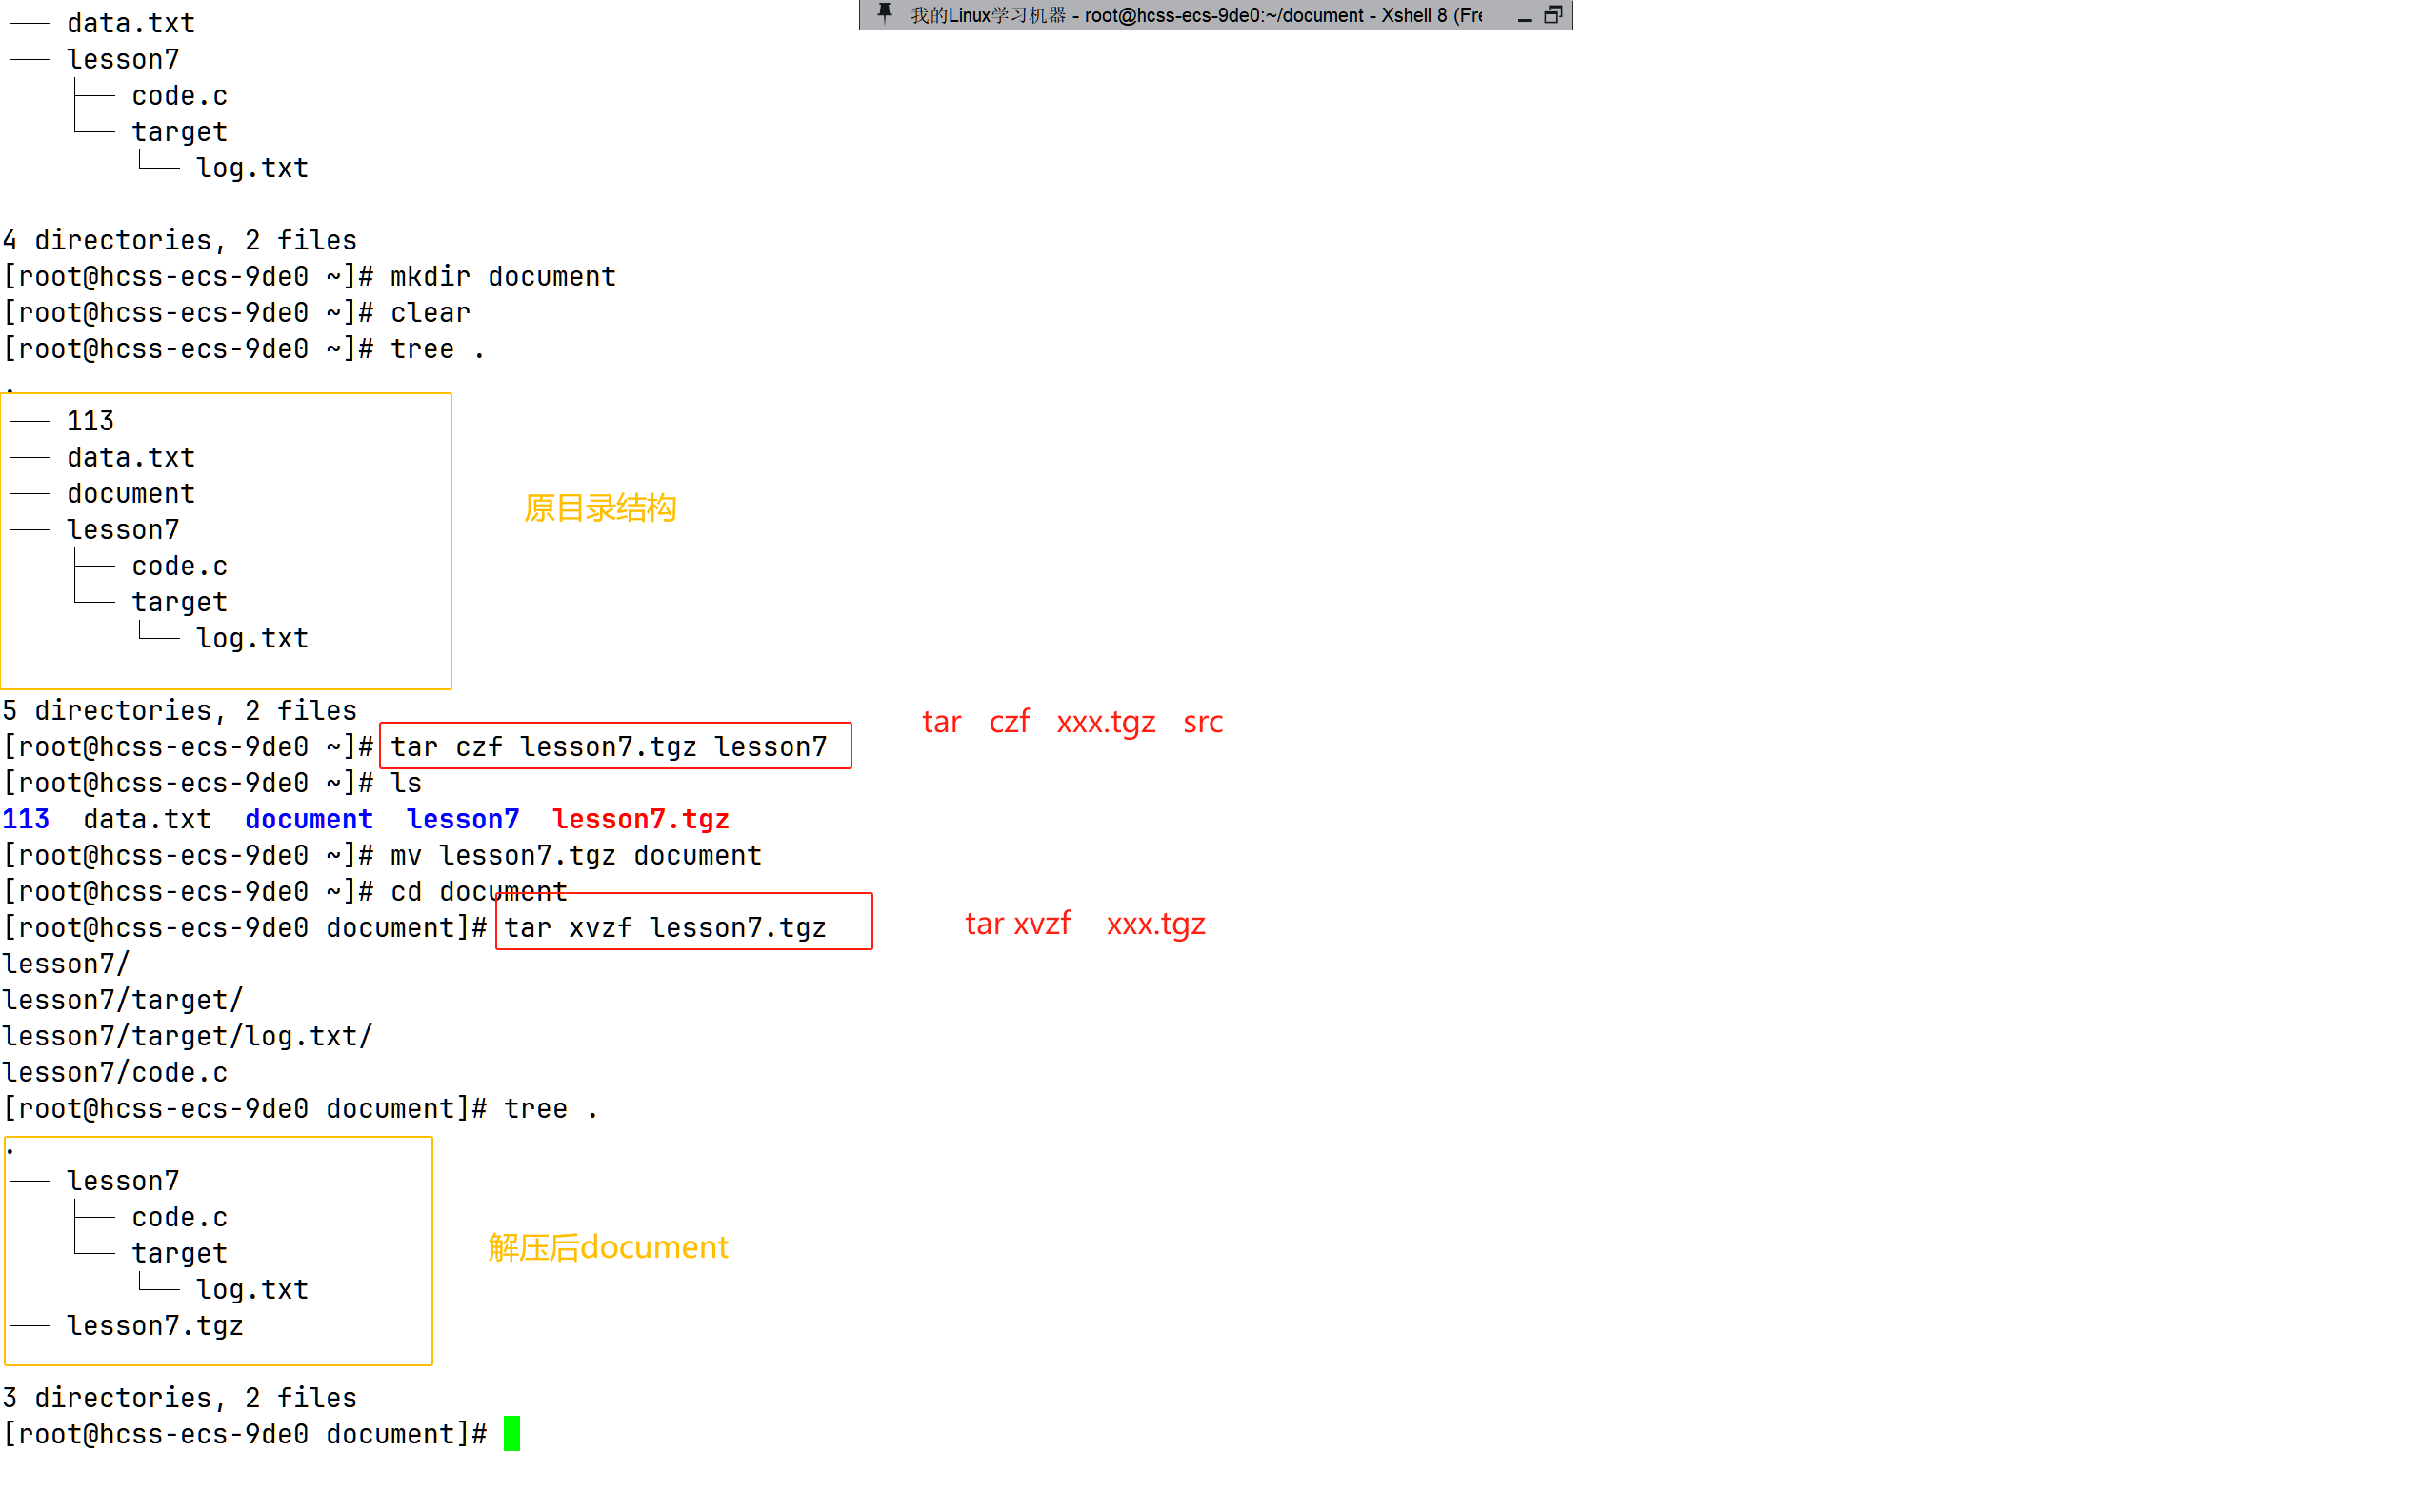Click '4 directories, 2 files' summary line
Screen dimensions: 2423x1512
pyautogui.click(x=180, y=241)
